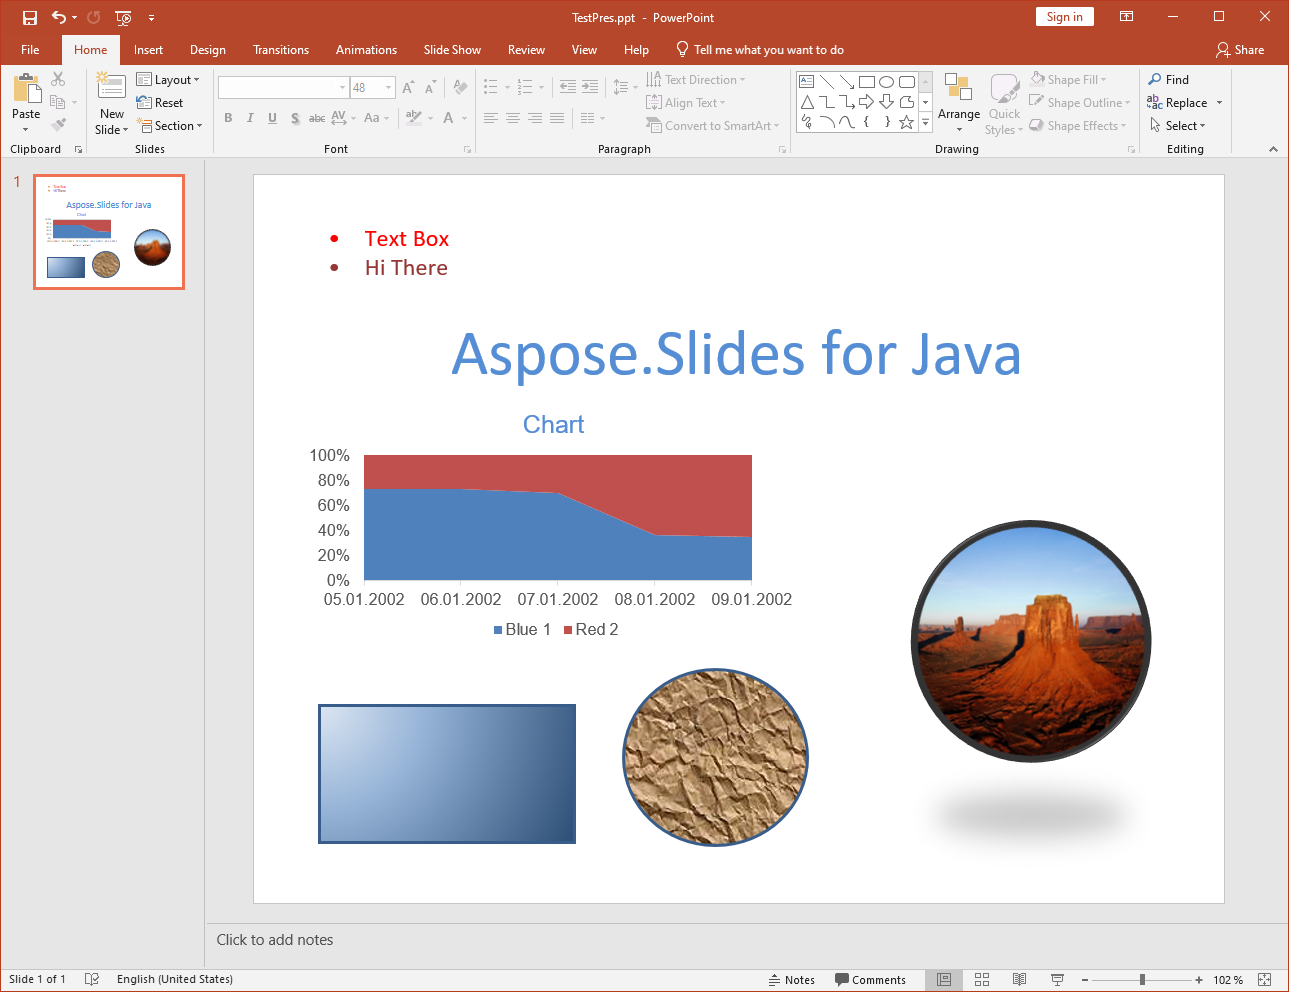Image resolution: width=1289 pixels, height=992 pixels.
Task: Expand the Section dropdown
Action: coord(170,126)
